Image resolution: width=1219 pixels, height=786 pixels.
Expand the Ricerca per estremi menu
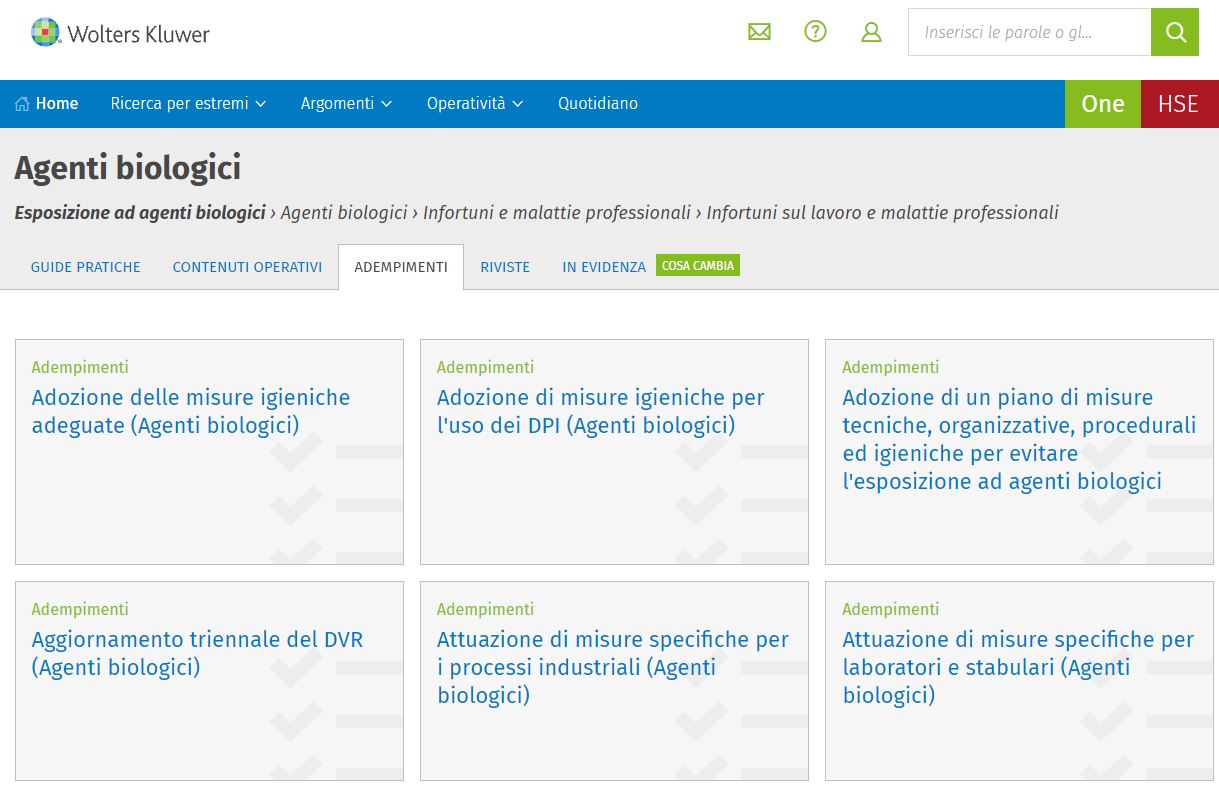[x=188, y=104]
